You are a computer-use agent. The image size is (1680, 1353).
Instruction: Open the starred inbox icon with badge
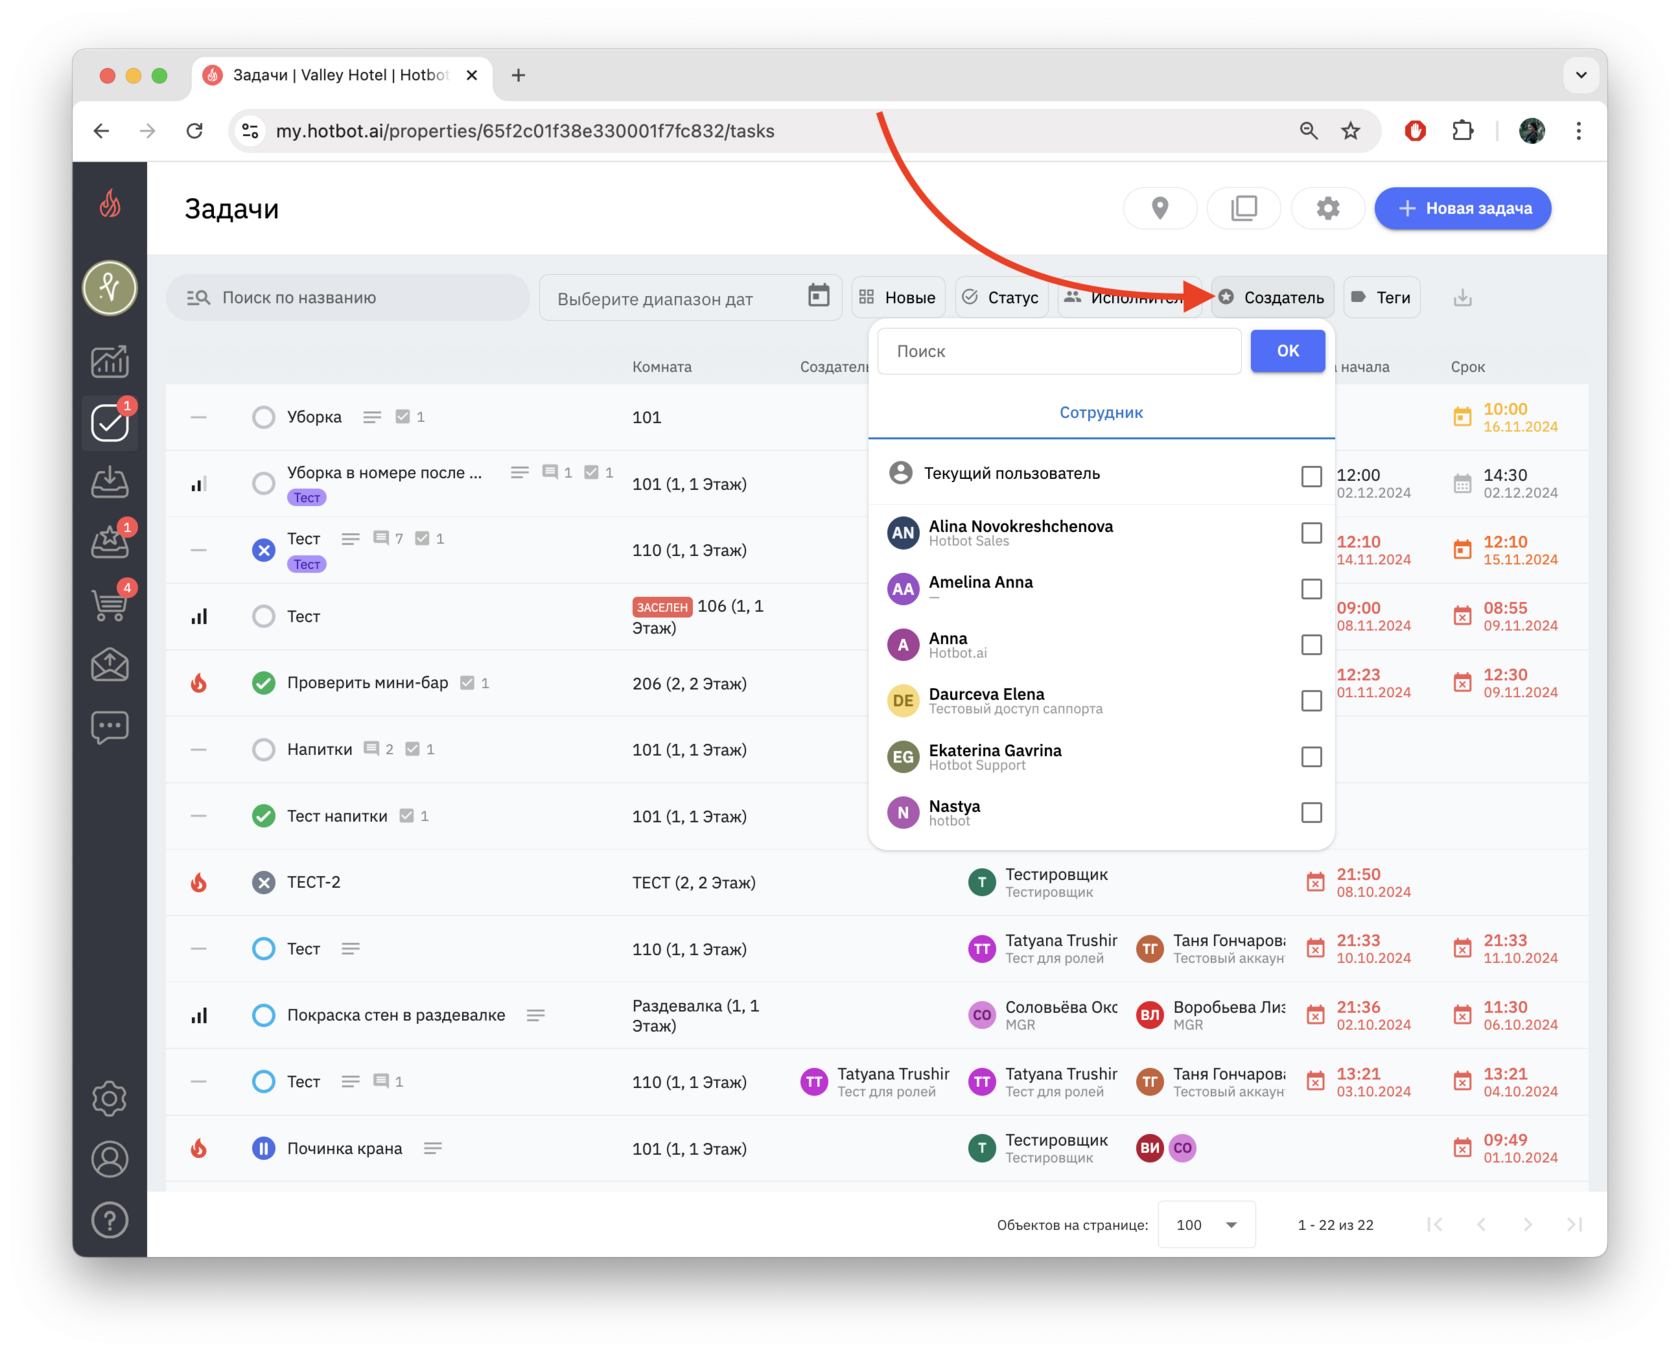(110, 542)
